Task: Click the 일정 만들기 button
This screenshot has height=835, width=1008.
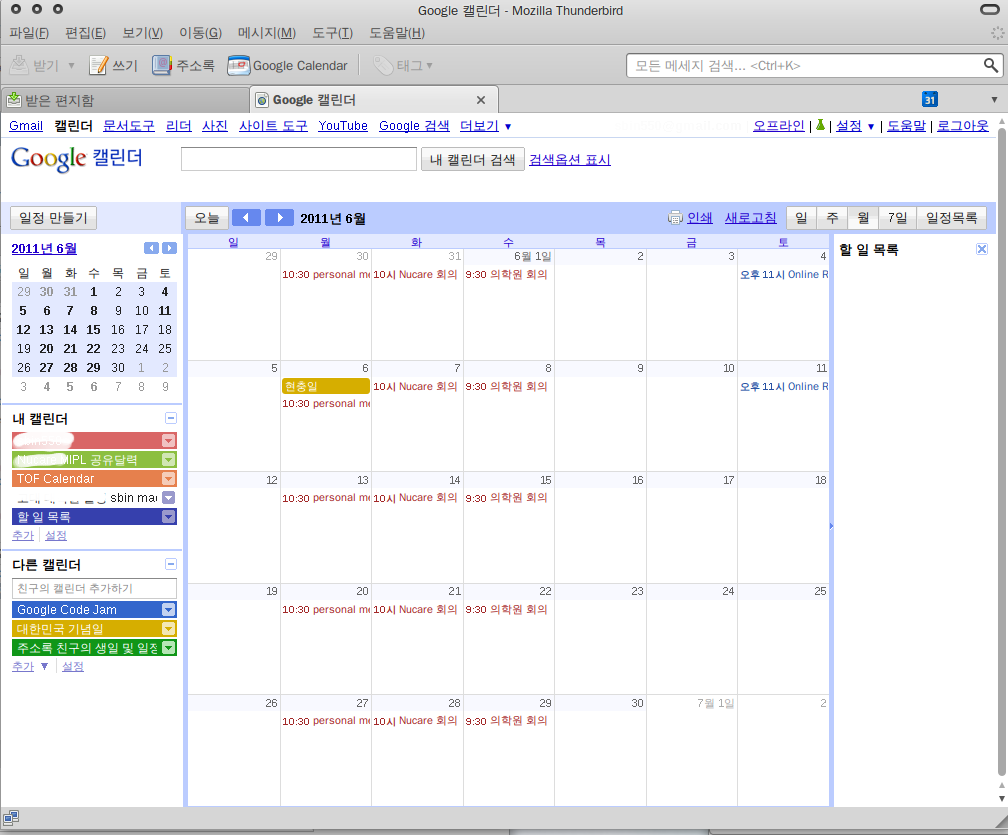Action: 53,218
